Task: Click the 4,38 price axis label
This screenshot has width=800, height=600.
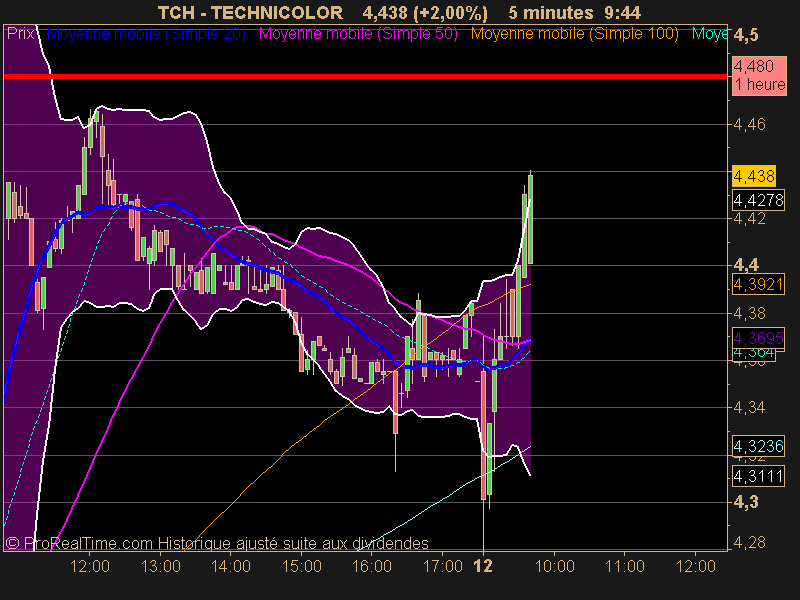Action: point(749,313)
